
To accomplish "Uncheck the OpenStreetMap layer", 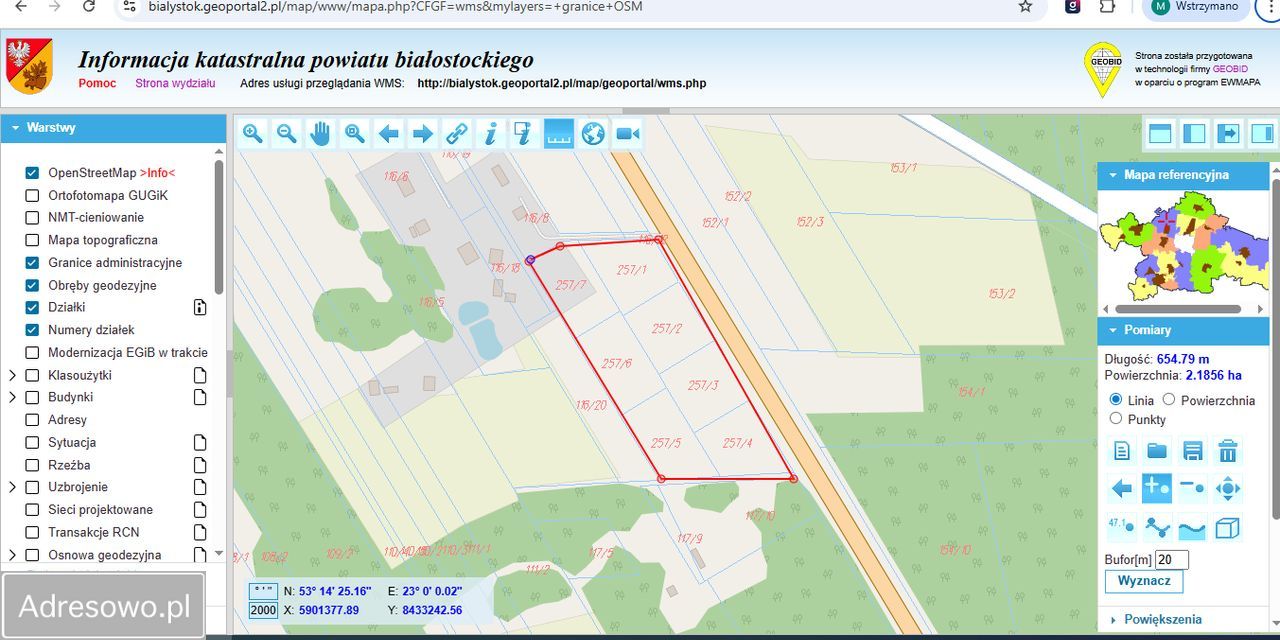I will point(32,172).
